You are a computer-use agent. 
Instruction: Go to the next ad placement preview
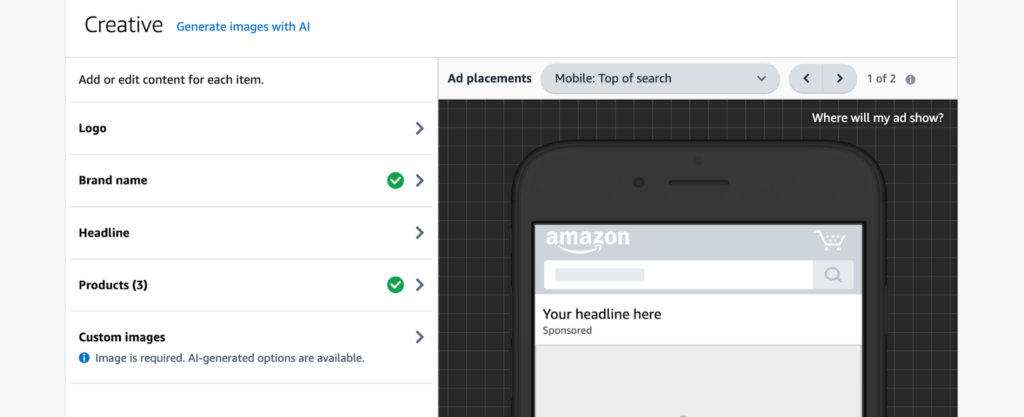pyautogui.click(x=840, y=78)
